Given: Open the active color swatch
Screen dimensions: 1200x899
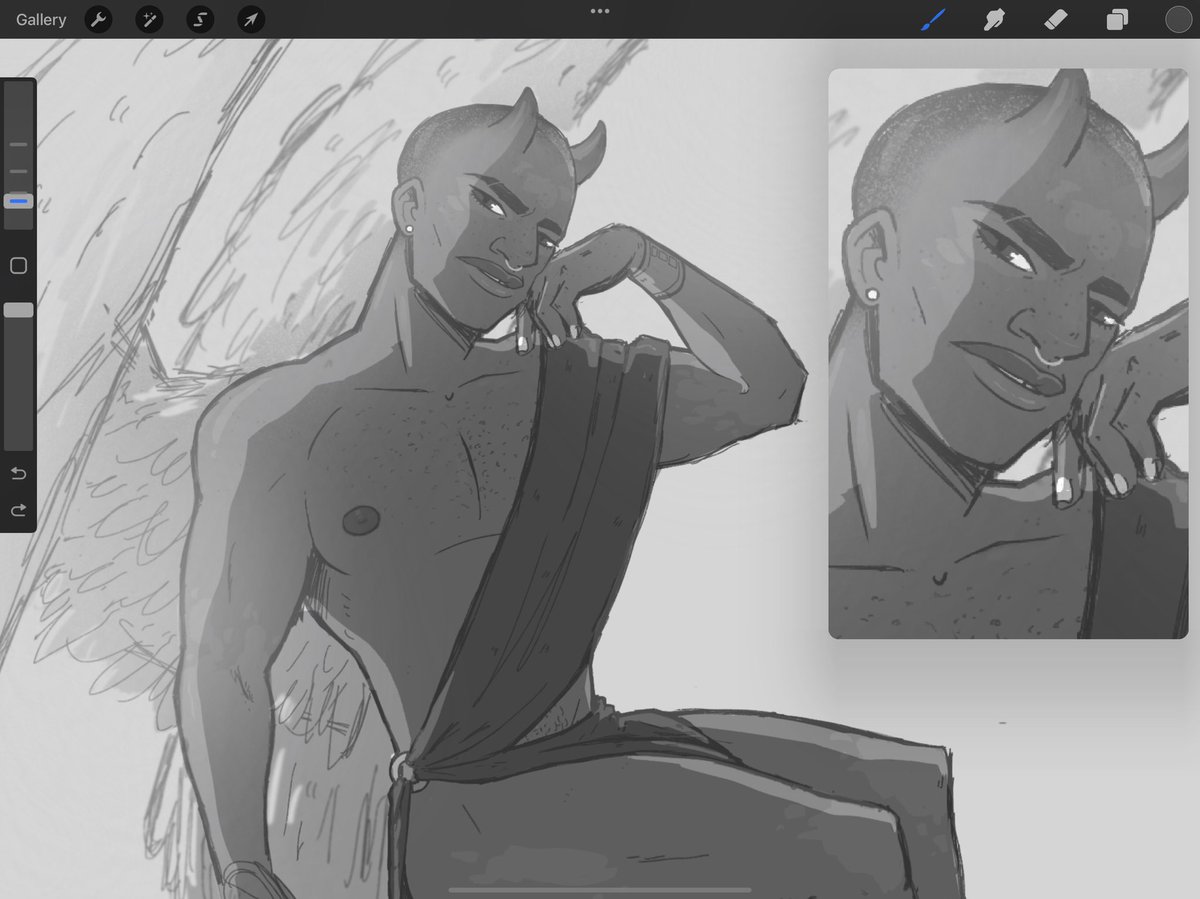Looking at the screenshot, I should tap(1178, 19).
